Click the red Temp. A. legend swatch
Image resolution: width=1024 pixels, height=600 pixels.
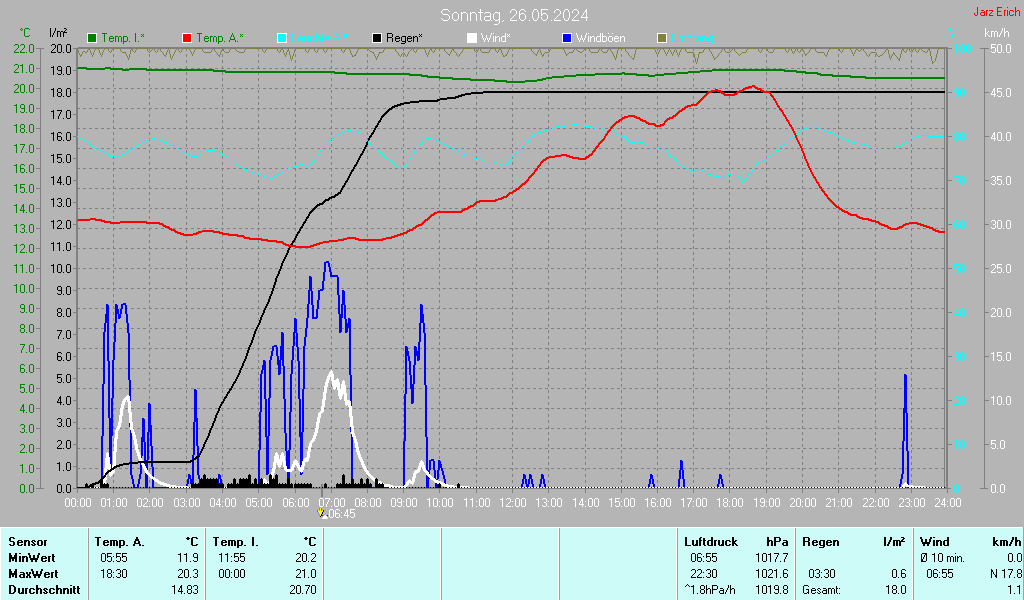coord(187,39)
